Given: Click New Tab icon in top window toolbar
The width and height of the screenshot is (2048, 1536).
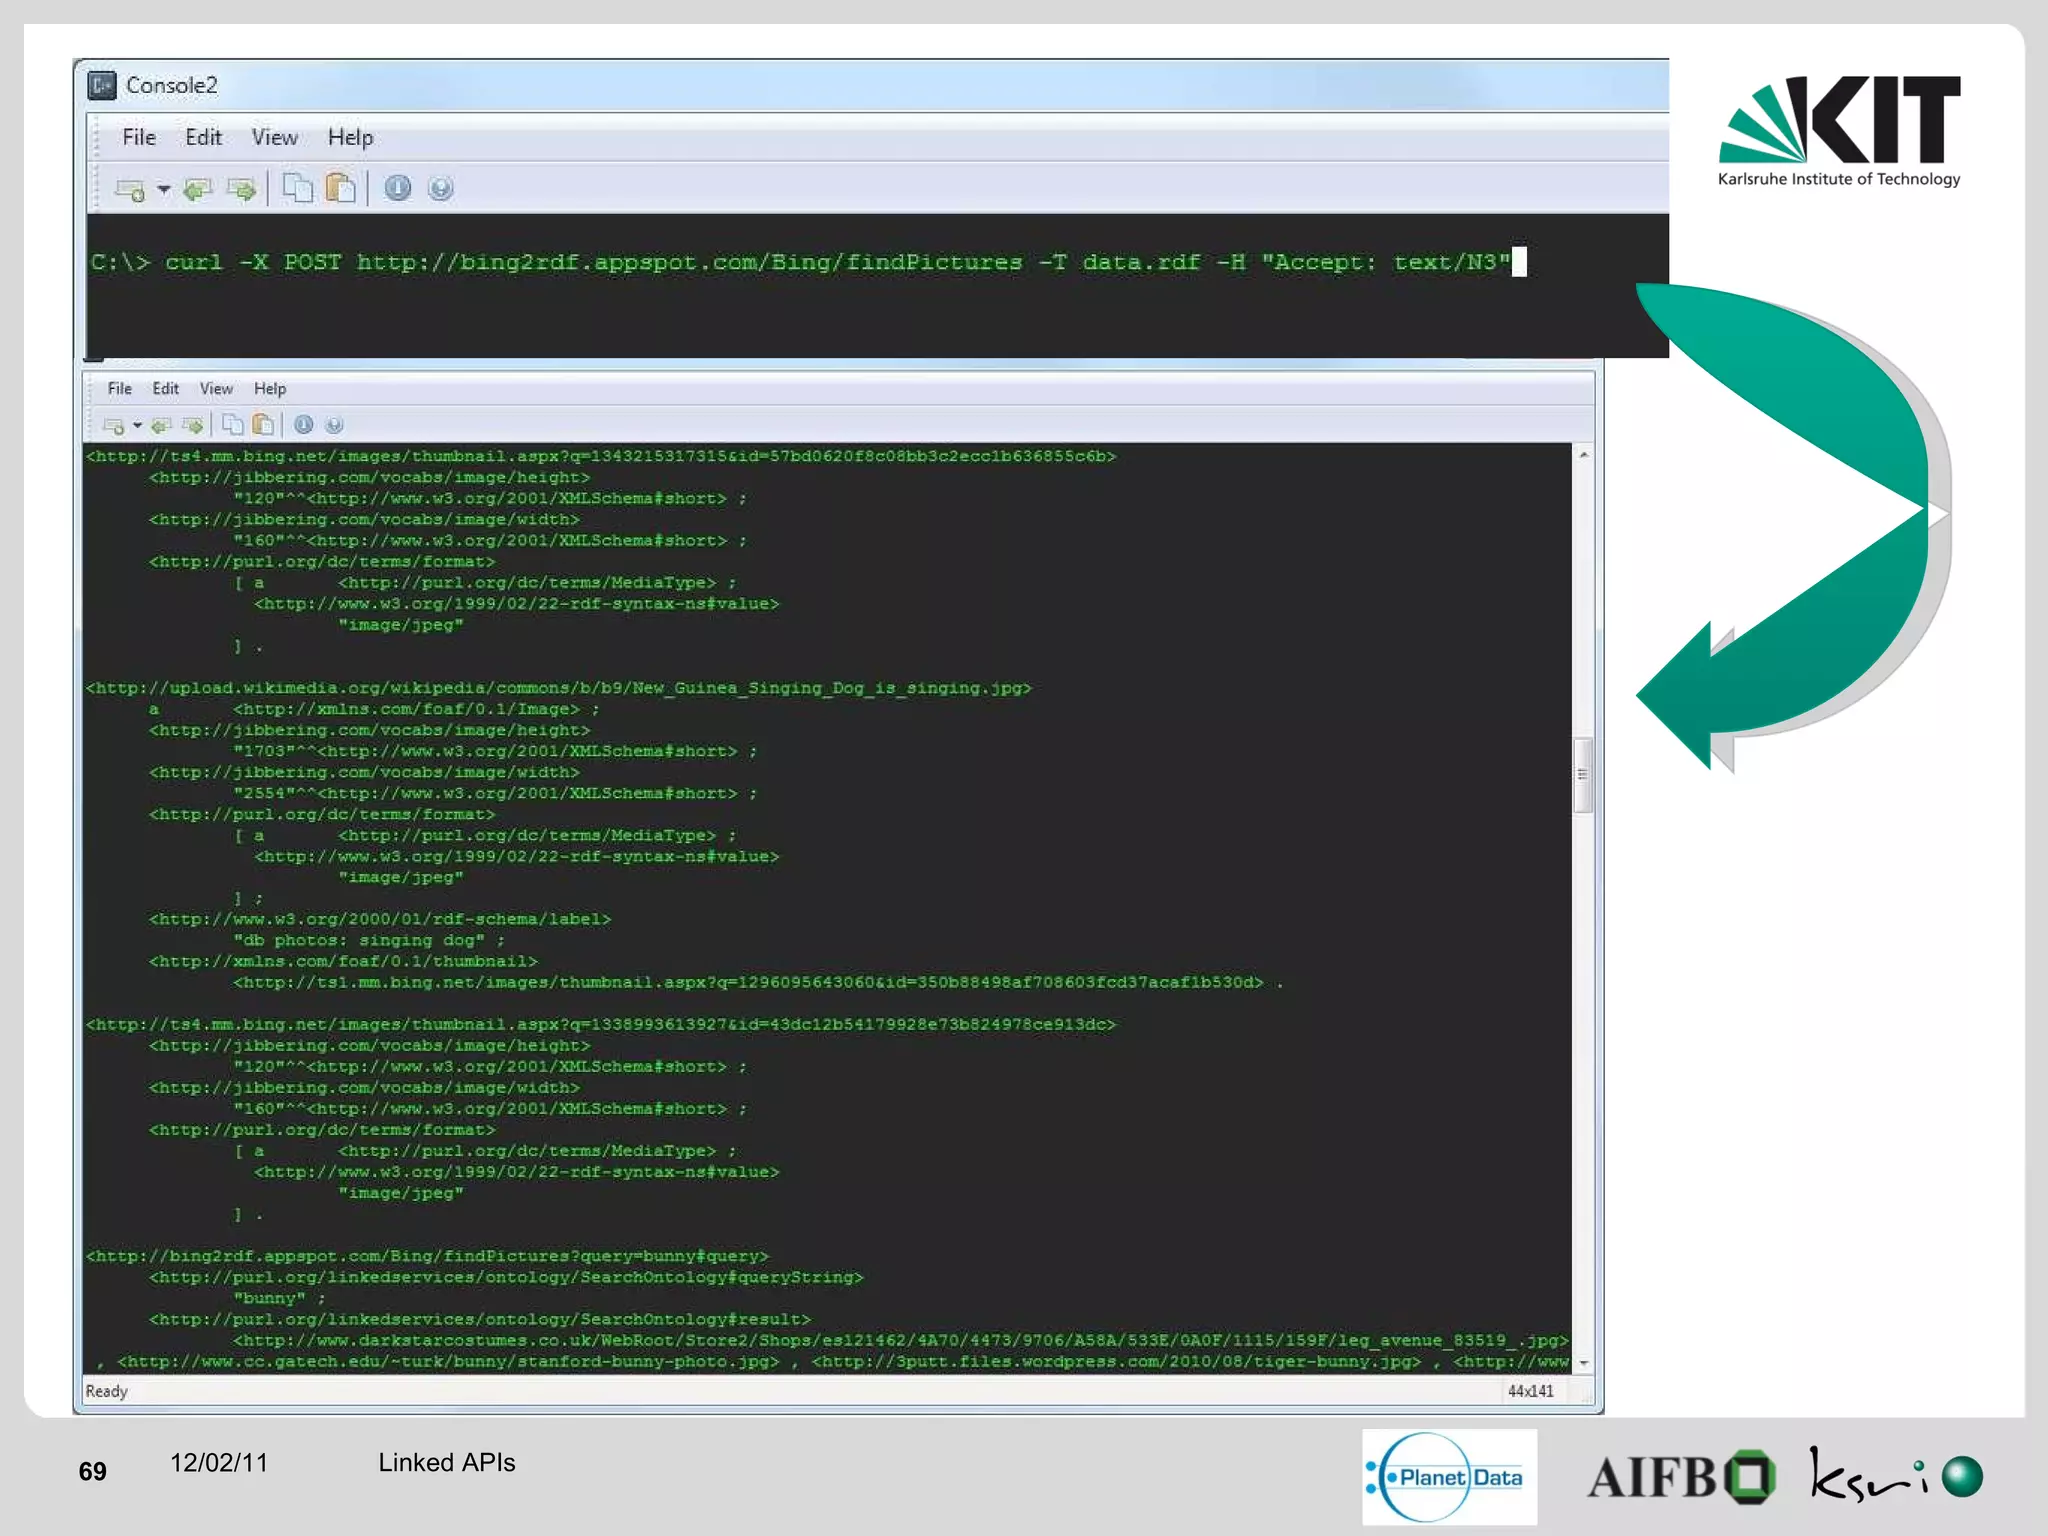Looking at the screenshot, I should tap(130, 189).
